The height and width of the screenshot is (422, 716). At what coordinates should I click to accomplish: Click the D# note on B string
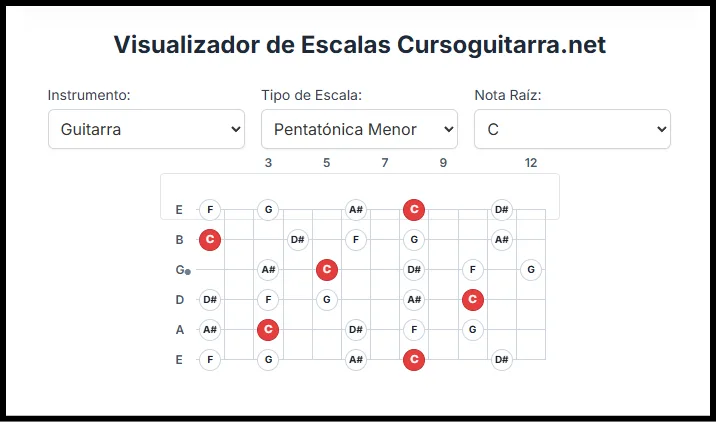pyautogui.click(x=297, y=240)
